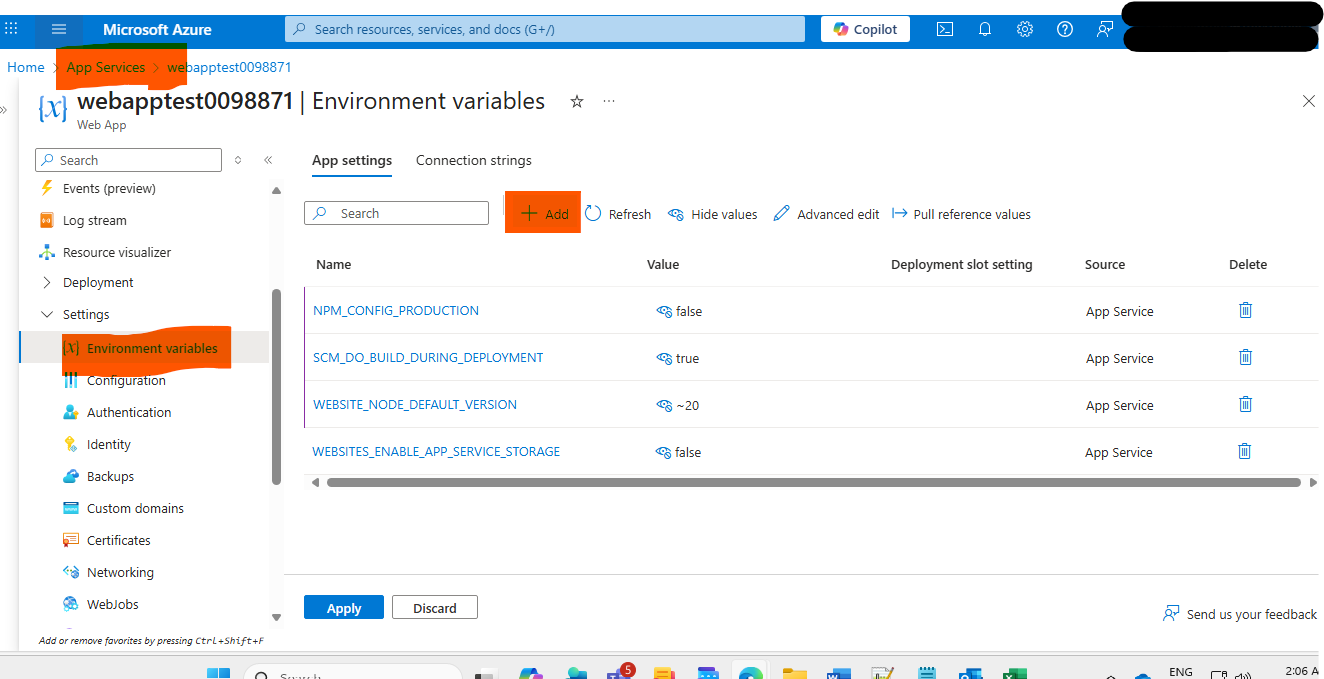Image resolution: width=1324 pixels, height=679 pixels.
Task: Launch Copilot from the header
Action: point(866,29)
